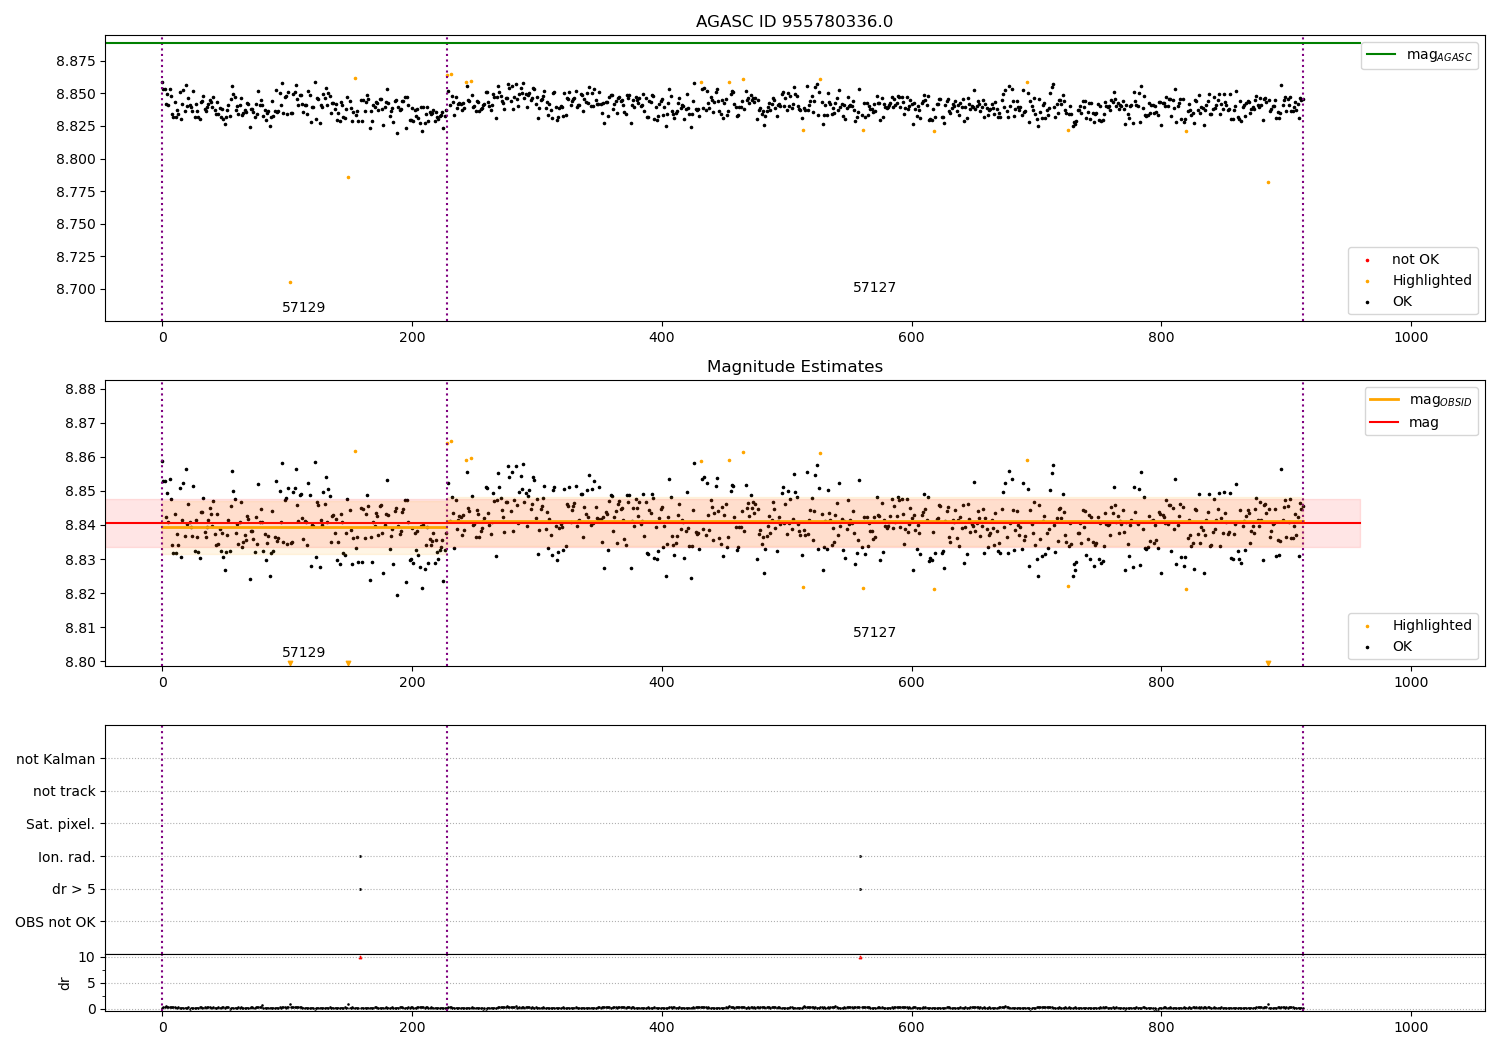Click the 1000 x-axis tick of top plot
This screenshot has width=1500, height=1050.
1411,338
